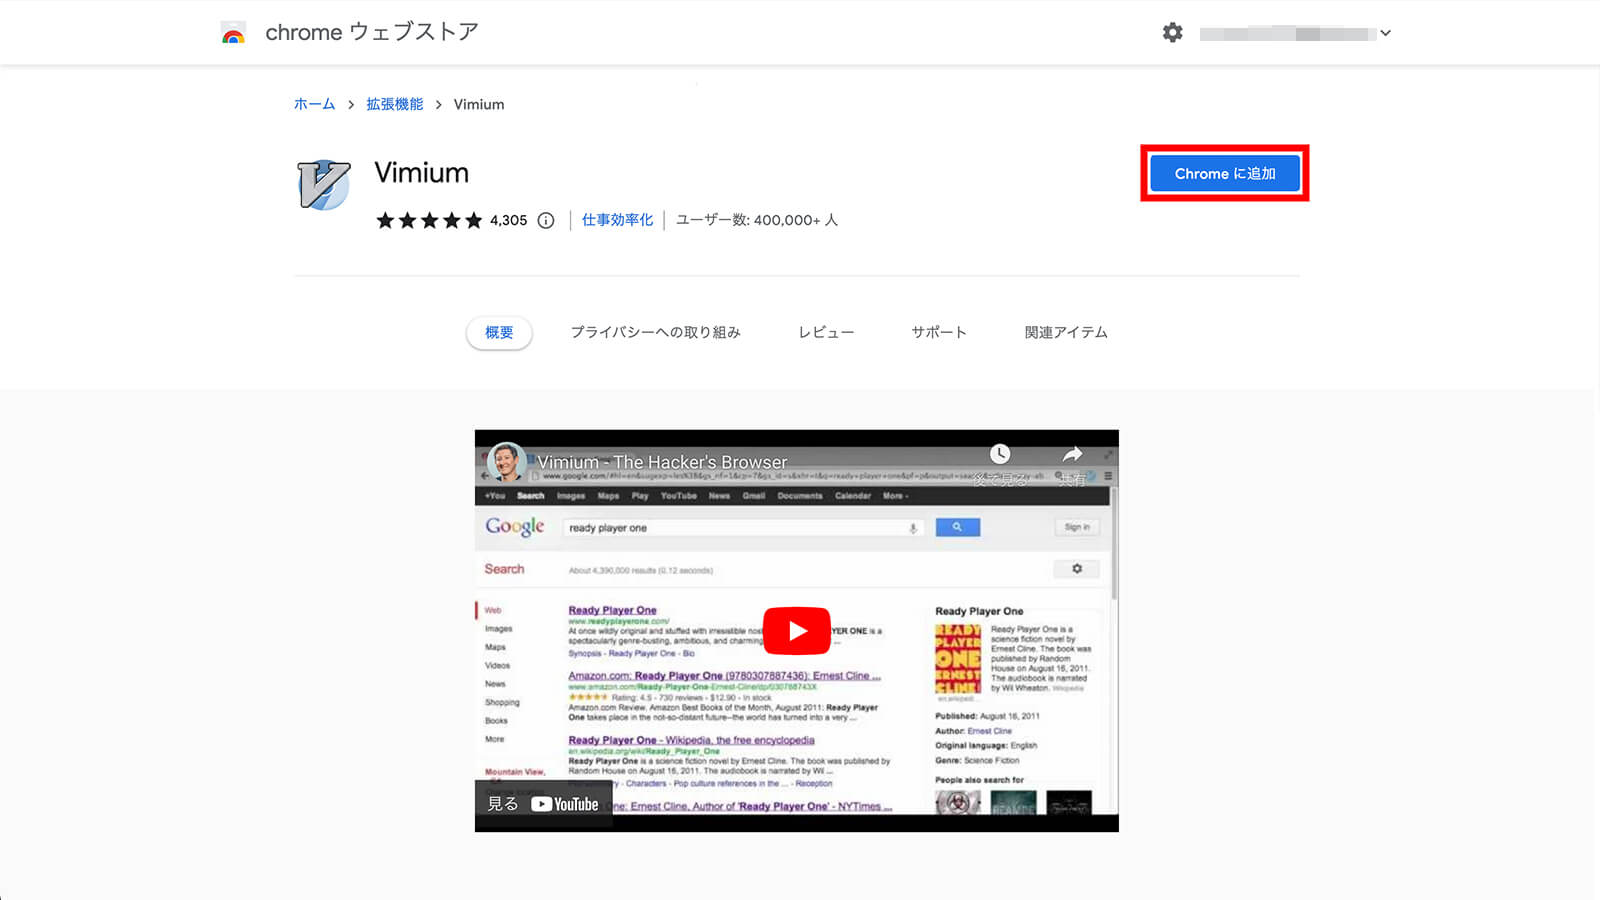Click the Chrome Web Store rainbow logo
The height and width of the screenshot is (900, 1600).
click(233, 33)
